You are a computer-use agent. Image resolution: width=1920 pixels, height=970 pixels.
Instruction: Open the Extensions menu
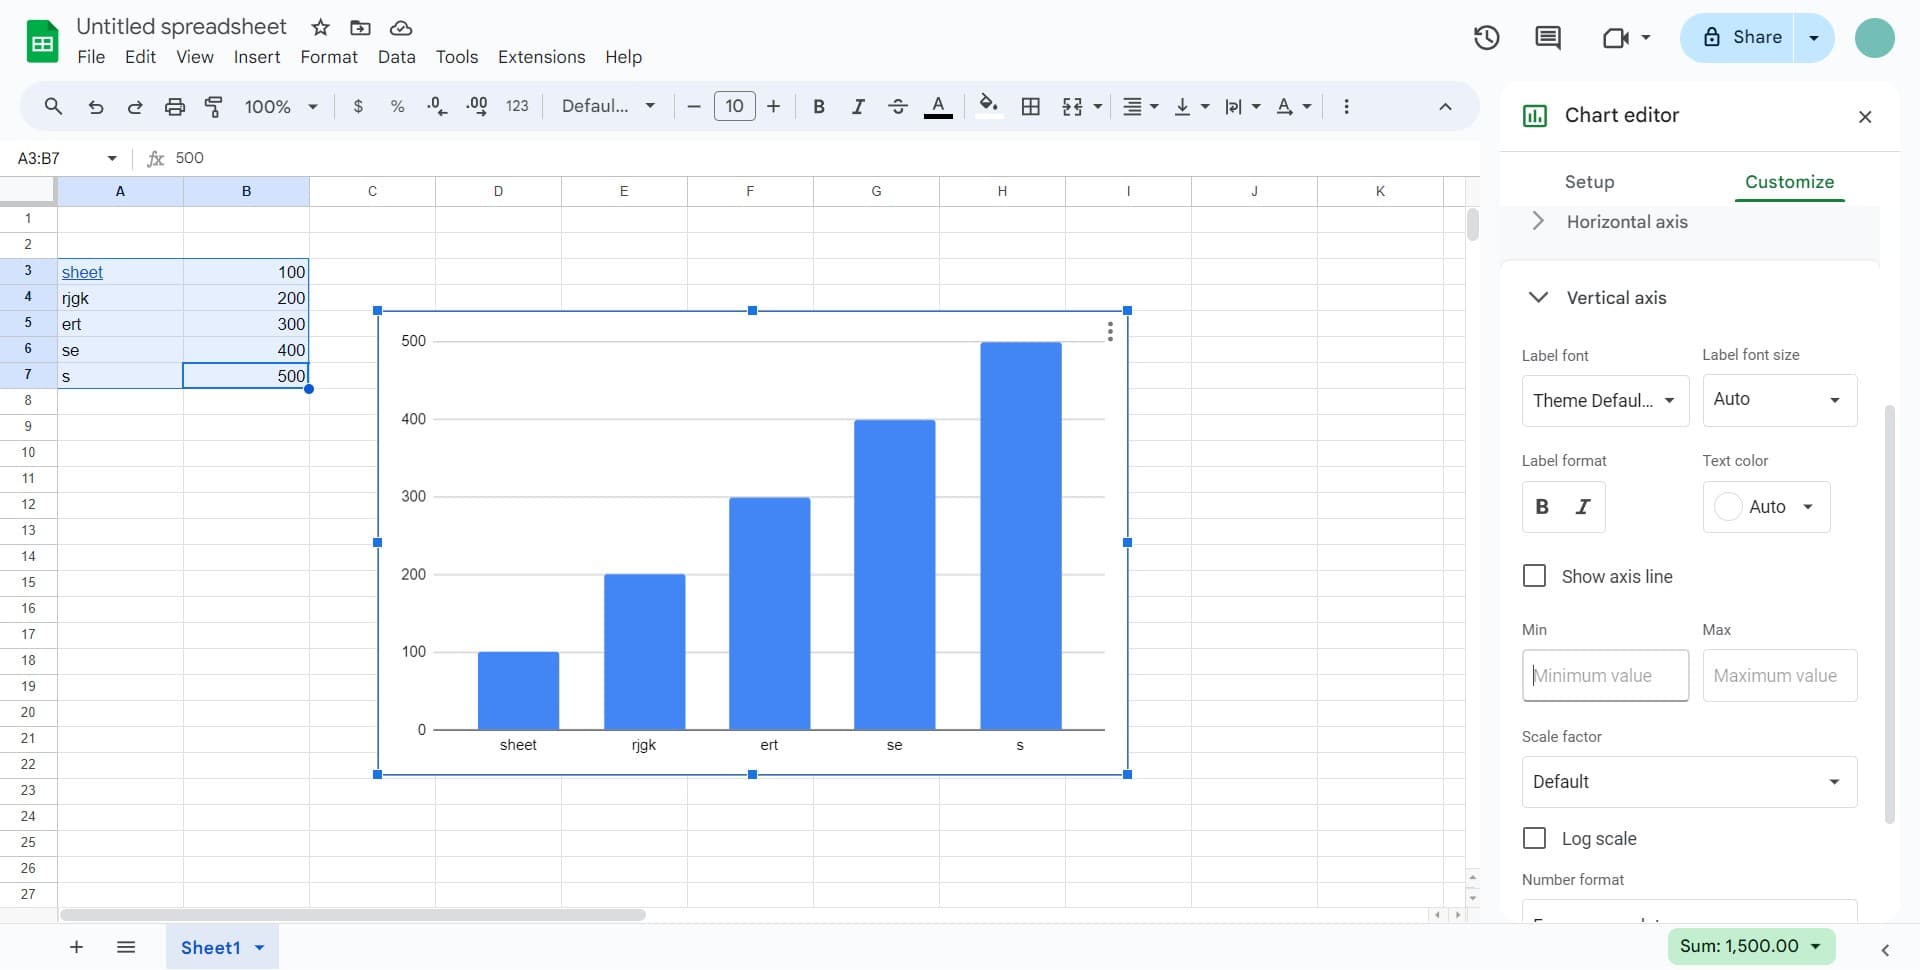click(541, 57)
